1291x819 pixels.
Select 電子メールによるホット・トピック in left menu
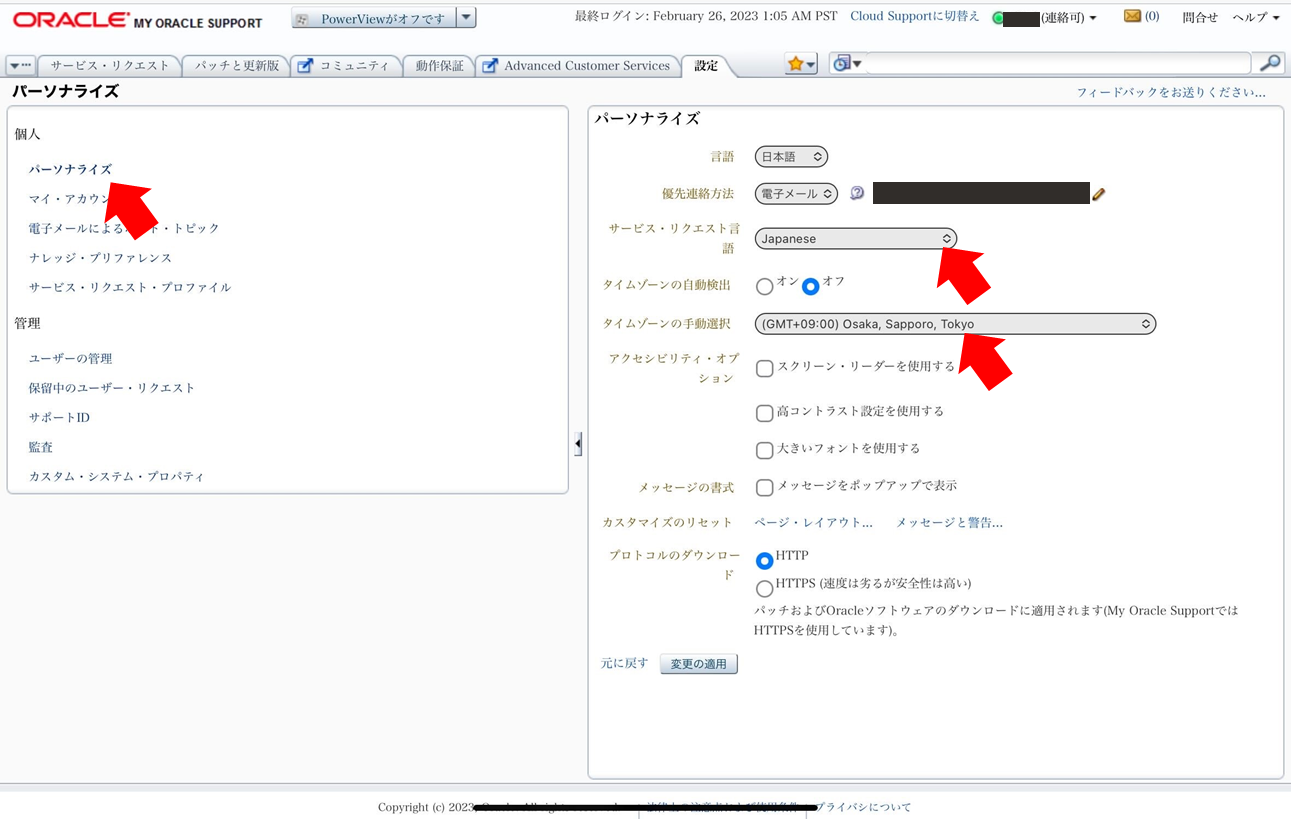(x=124, y=229)
